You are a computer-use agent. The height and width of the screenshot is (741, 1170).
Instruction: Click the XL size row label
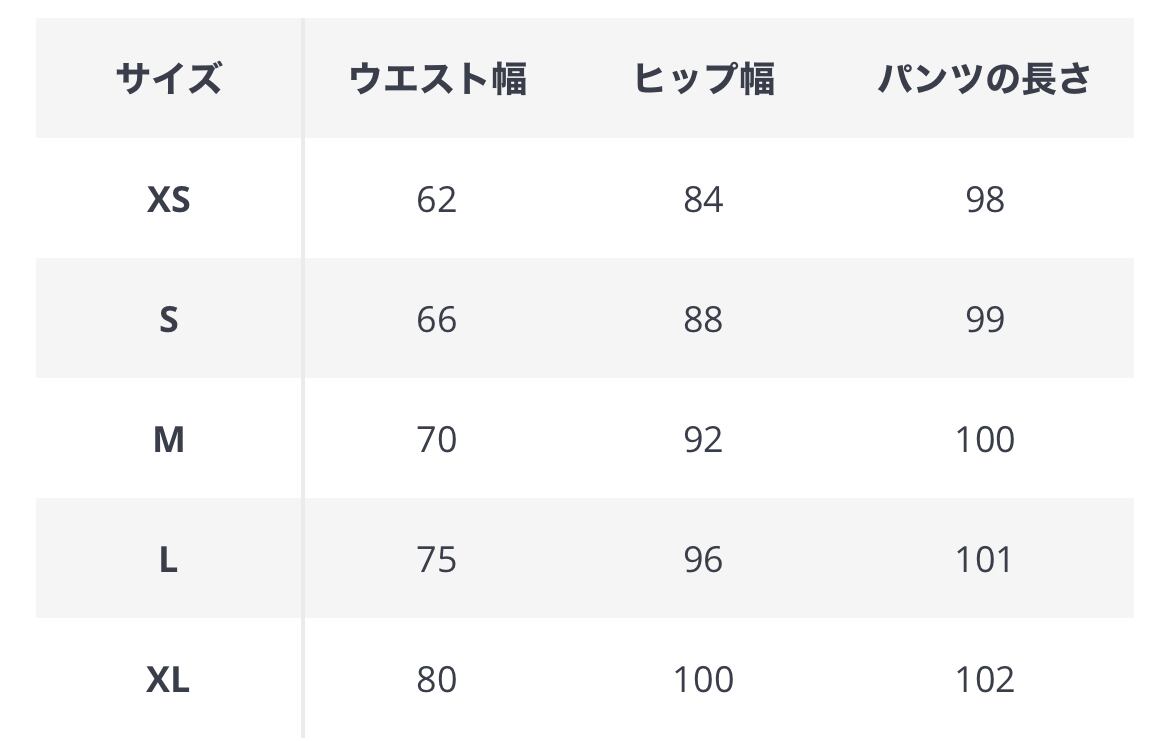(168, 680)
